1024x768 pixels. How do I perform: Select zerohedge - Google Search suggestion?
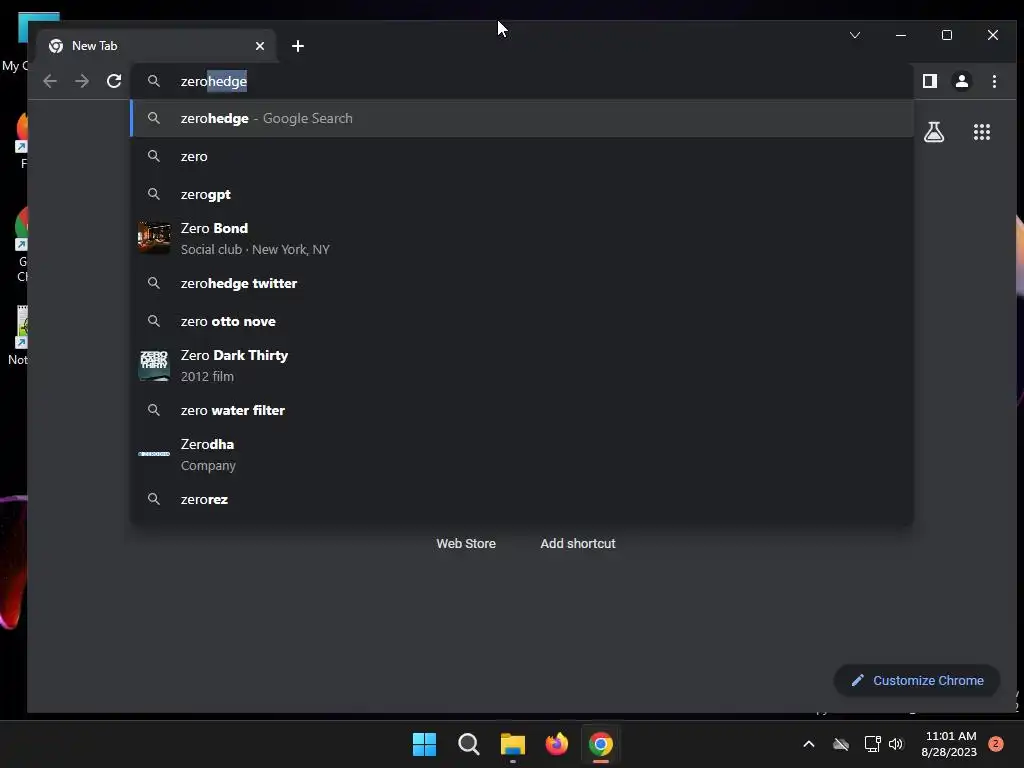[522, 118]
